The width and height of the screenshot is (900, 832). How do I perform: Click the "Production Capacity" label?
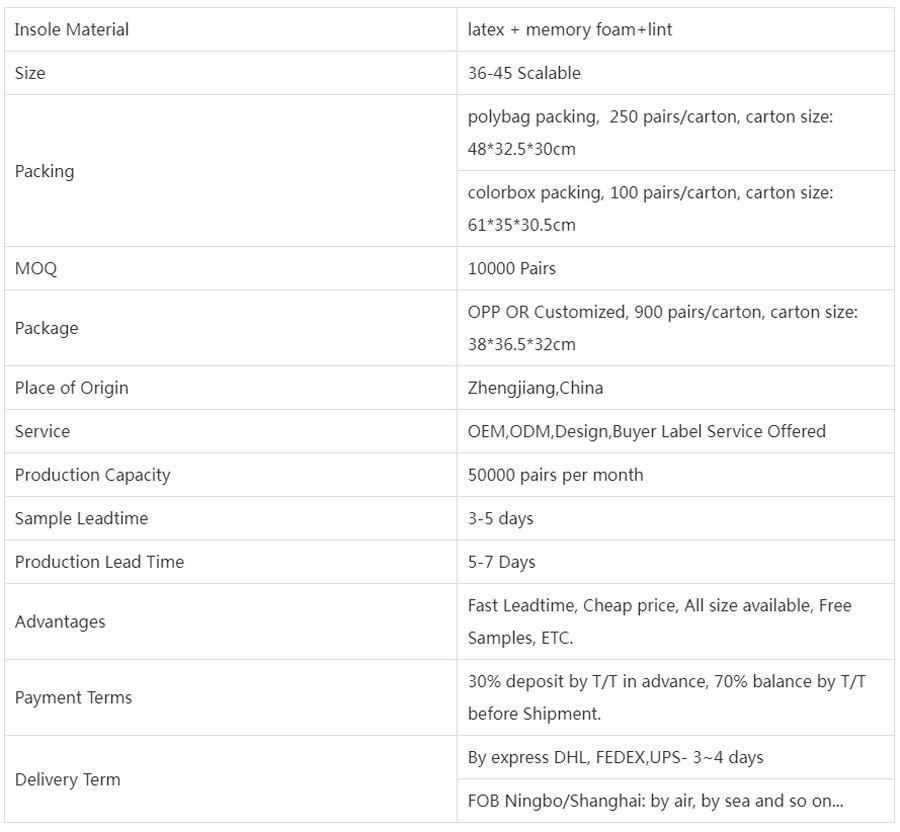[x=93, y=475]
